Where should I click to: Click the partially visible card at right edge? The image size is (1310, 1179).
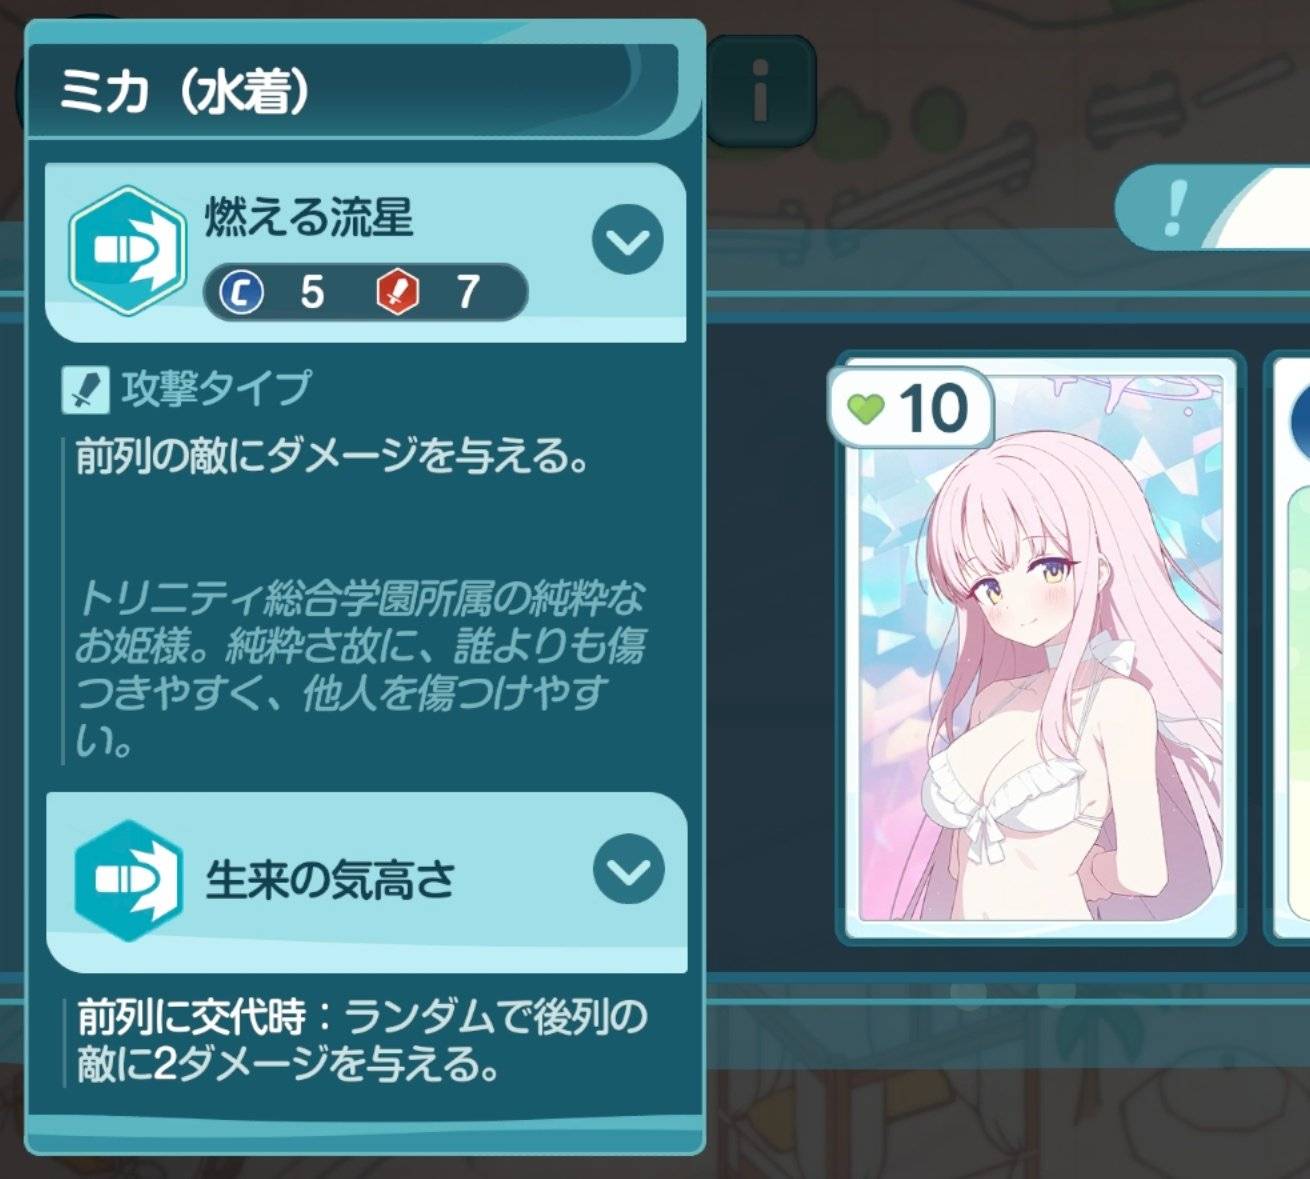[1288, 648]
